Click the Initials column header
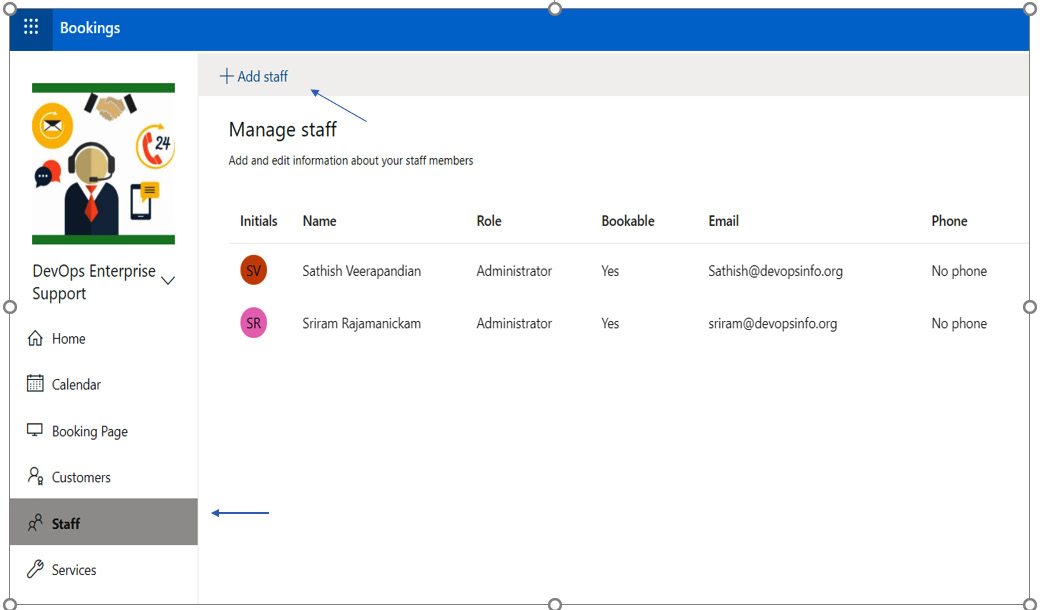This screenshot has height=610, width=1051. (259, 221)
